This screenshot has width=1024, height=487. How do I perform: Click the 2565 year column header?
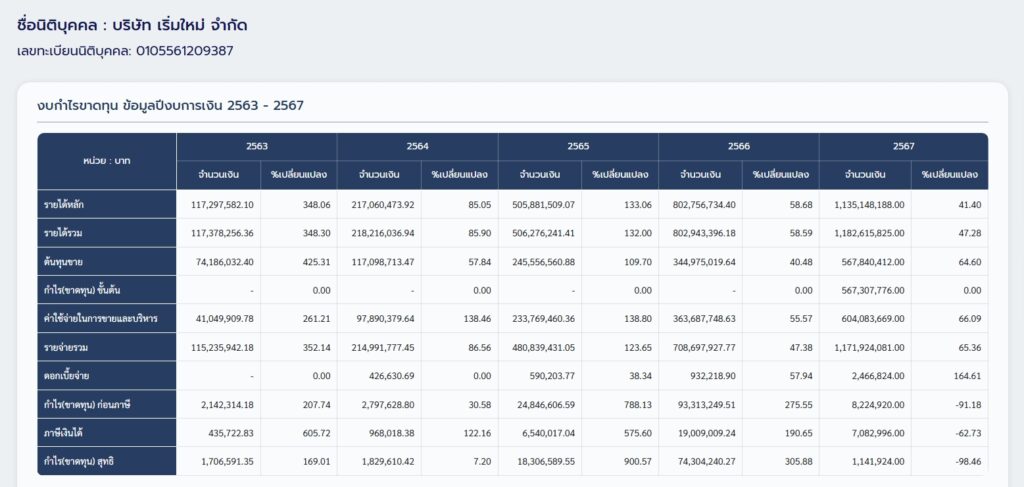pyautogui.click(x=578, y=146)
